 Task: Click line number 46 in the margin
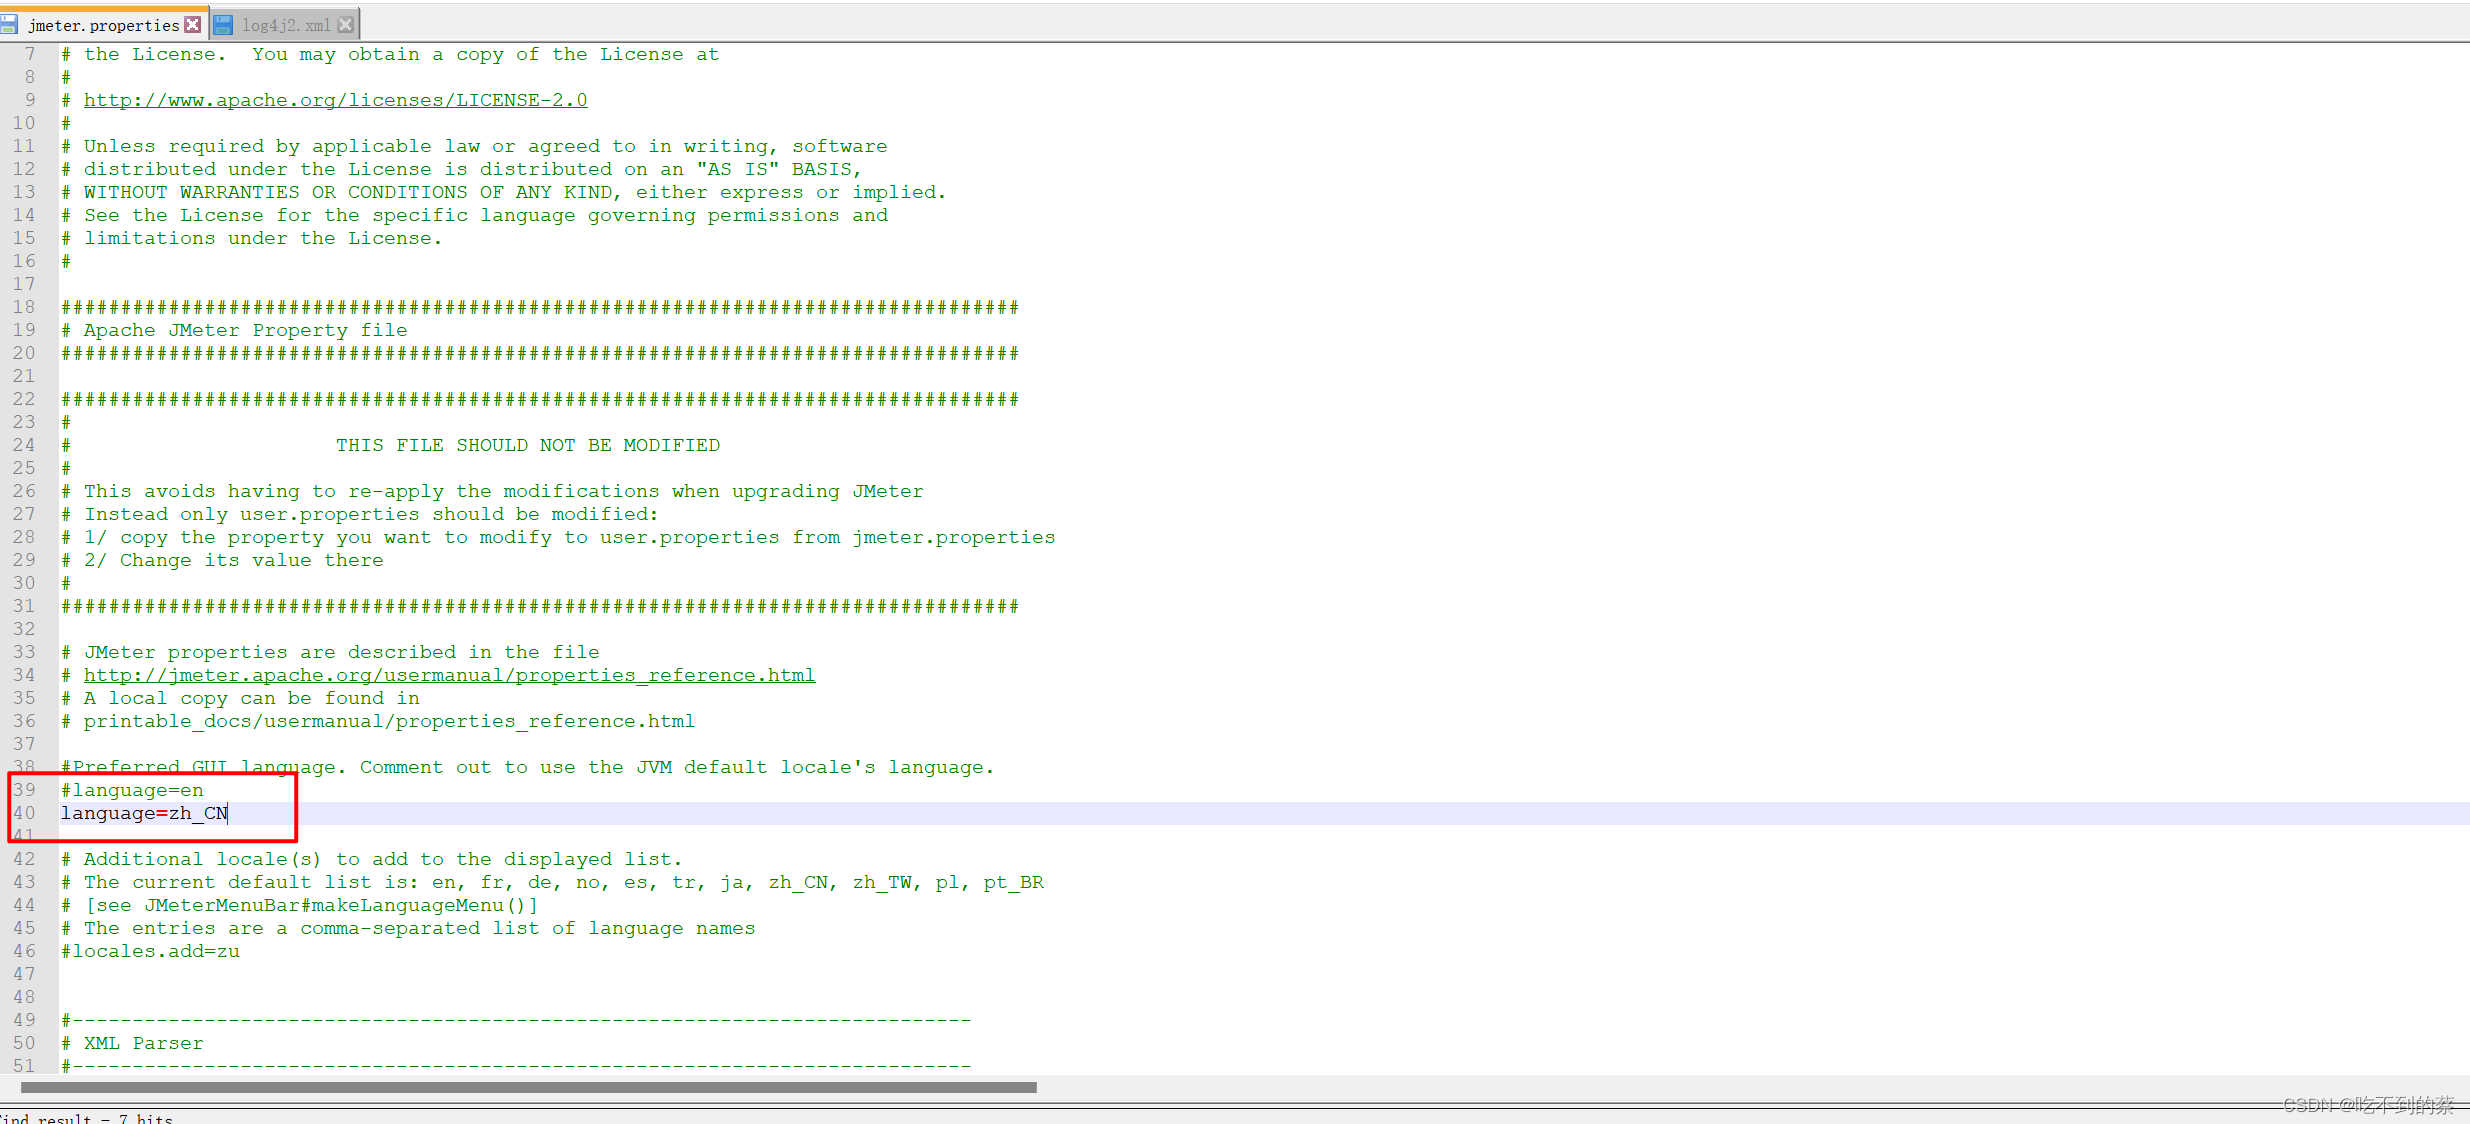tap(24, 951)
